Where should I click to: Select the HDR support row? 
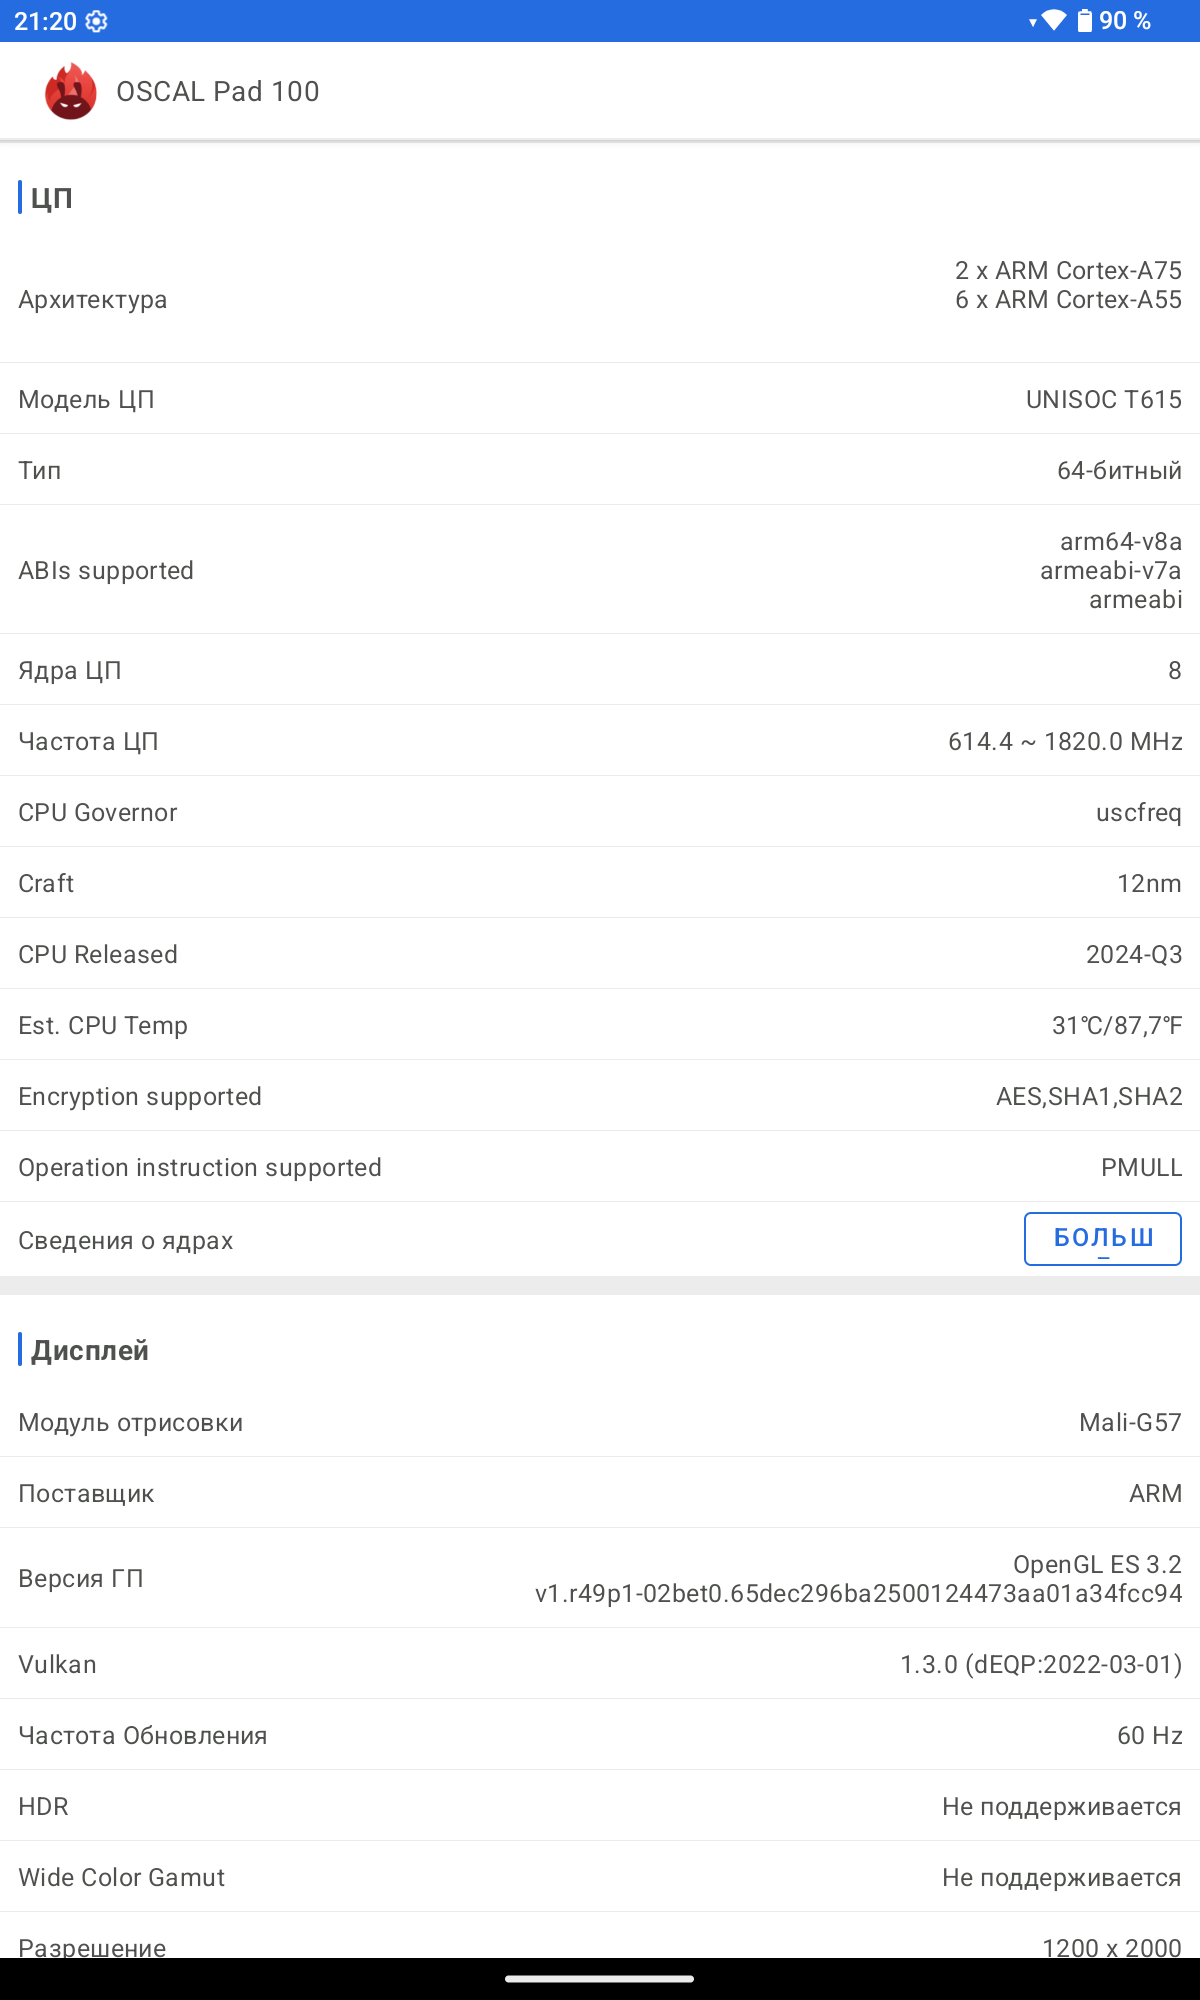tap(600, 1806)
